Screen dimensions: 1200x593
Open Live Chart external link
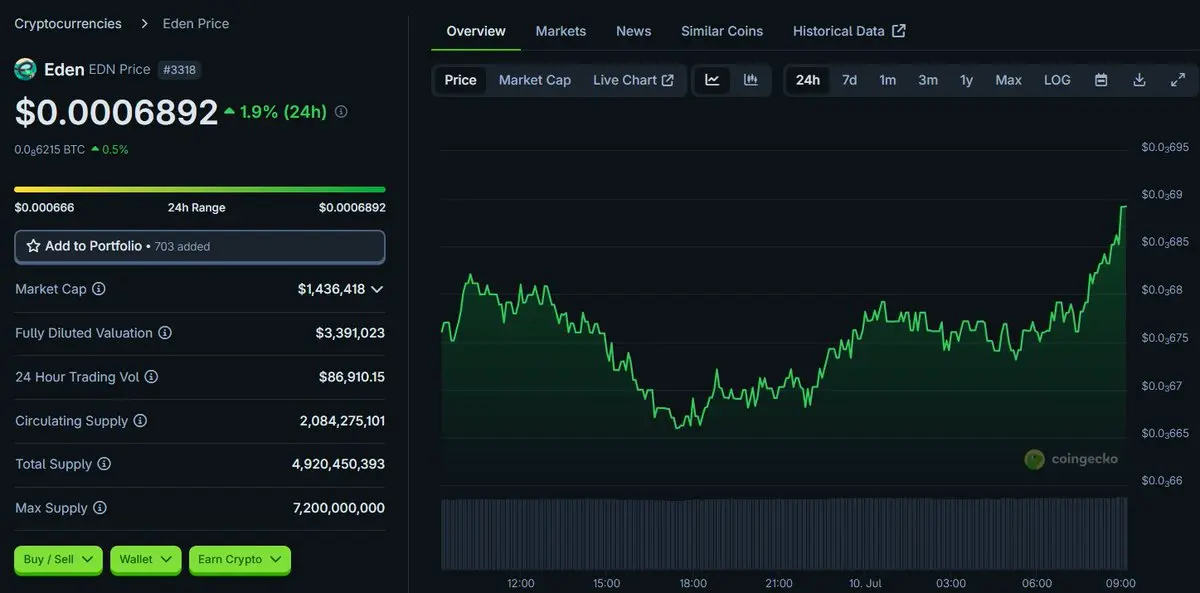tap(633, 80)
